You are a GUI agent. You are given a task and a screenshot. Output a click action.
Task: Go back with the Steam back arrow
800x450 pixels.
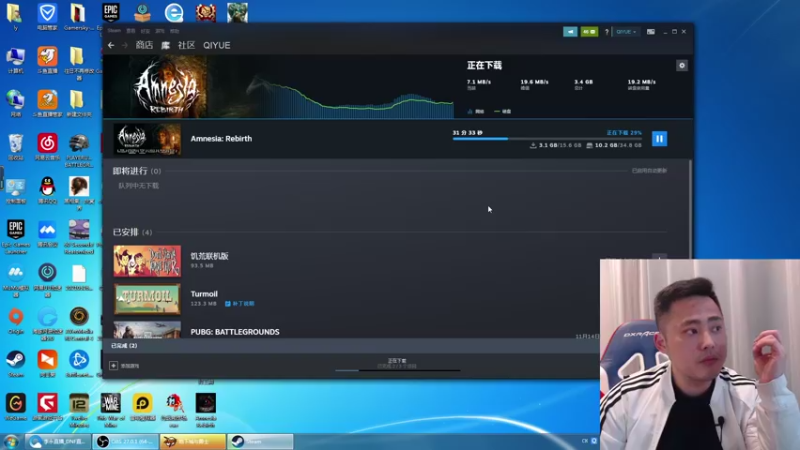[x=111, y=45]
